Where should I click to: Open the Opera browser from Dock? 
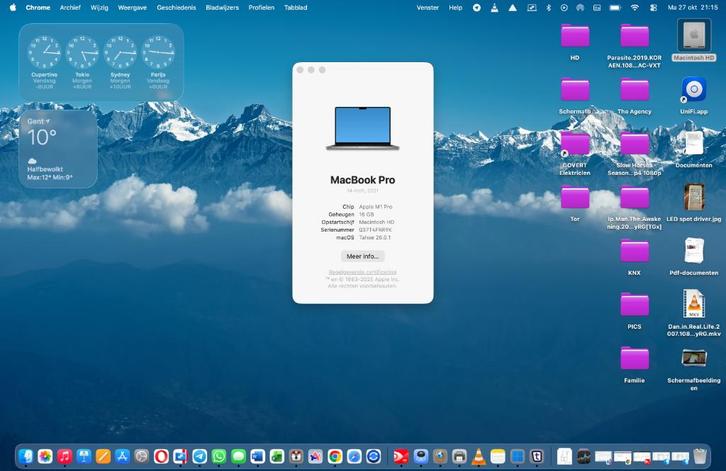(161, 456)
